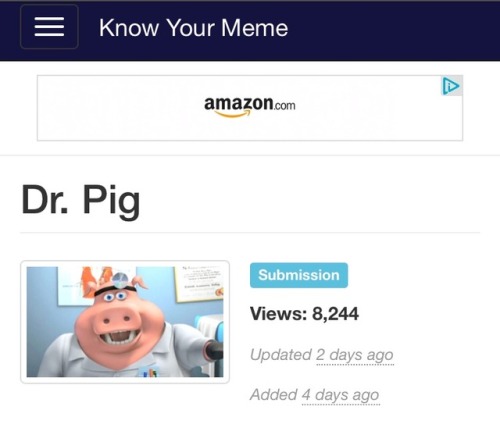Open the amazon.com logo in the banner
The width and height of the screenshot is (500, 442).
(x=250, y=107)
